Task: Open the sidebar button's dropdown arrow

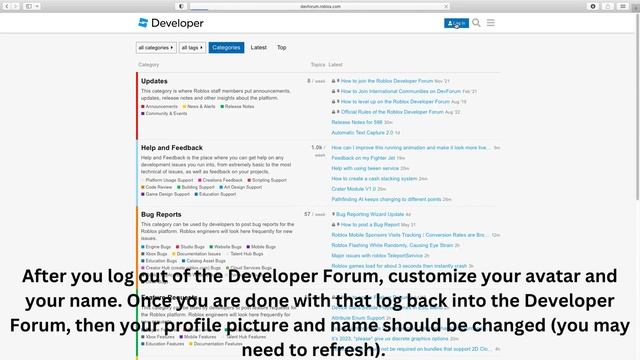Action: (x=37, y=6)
